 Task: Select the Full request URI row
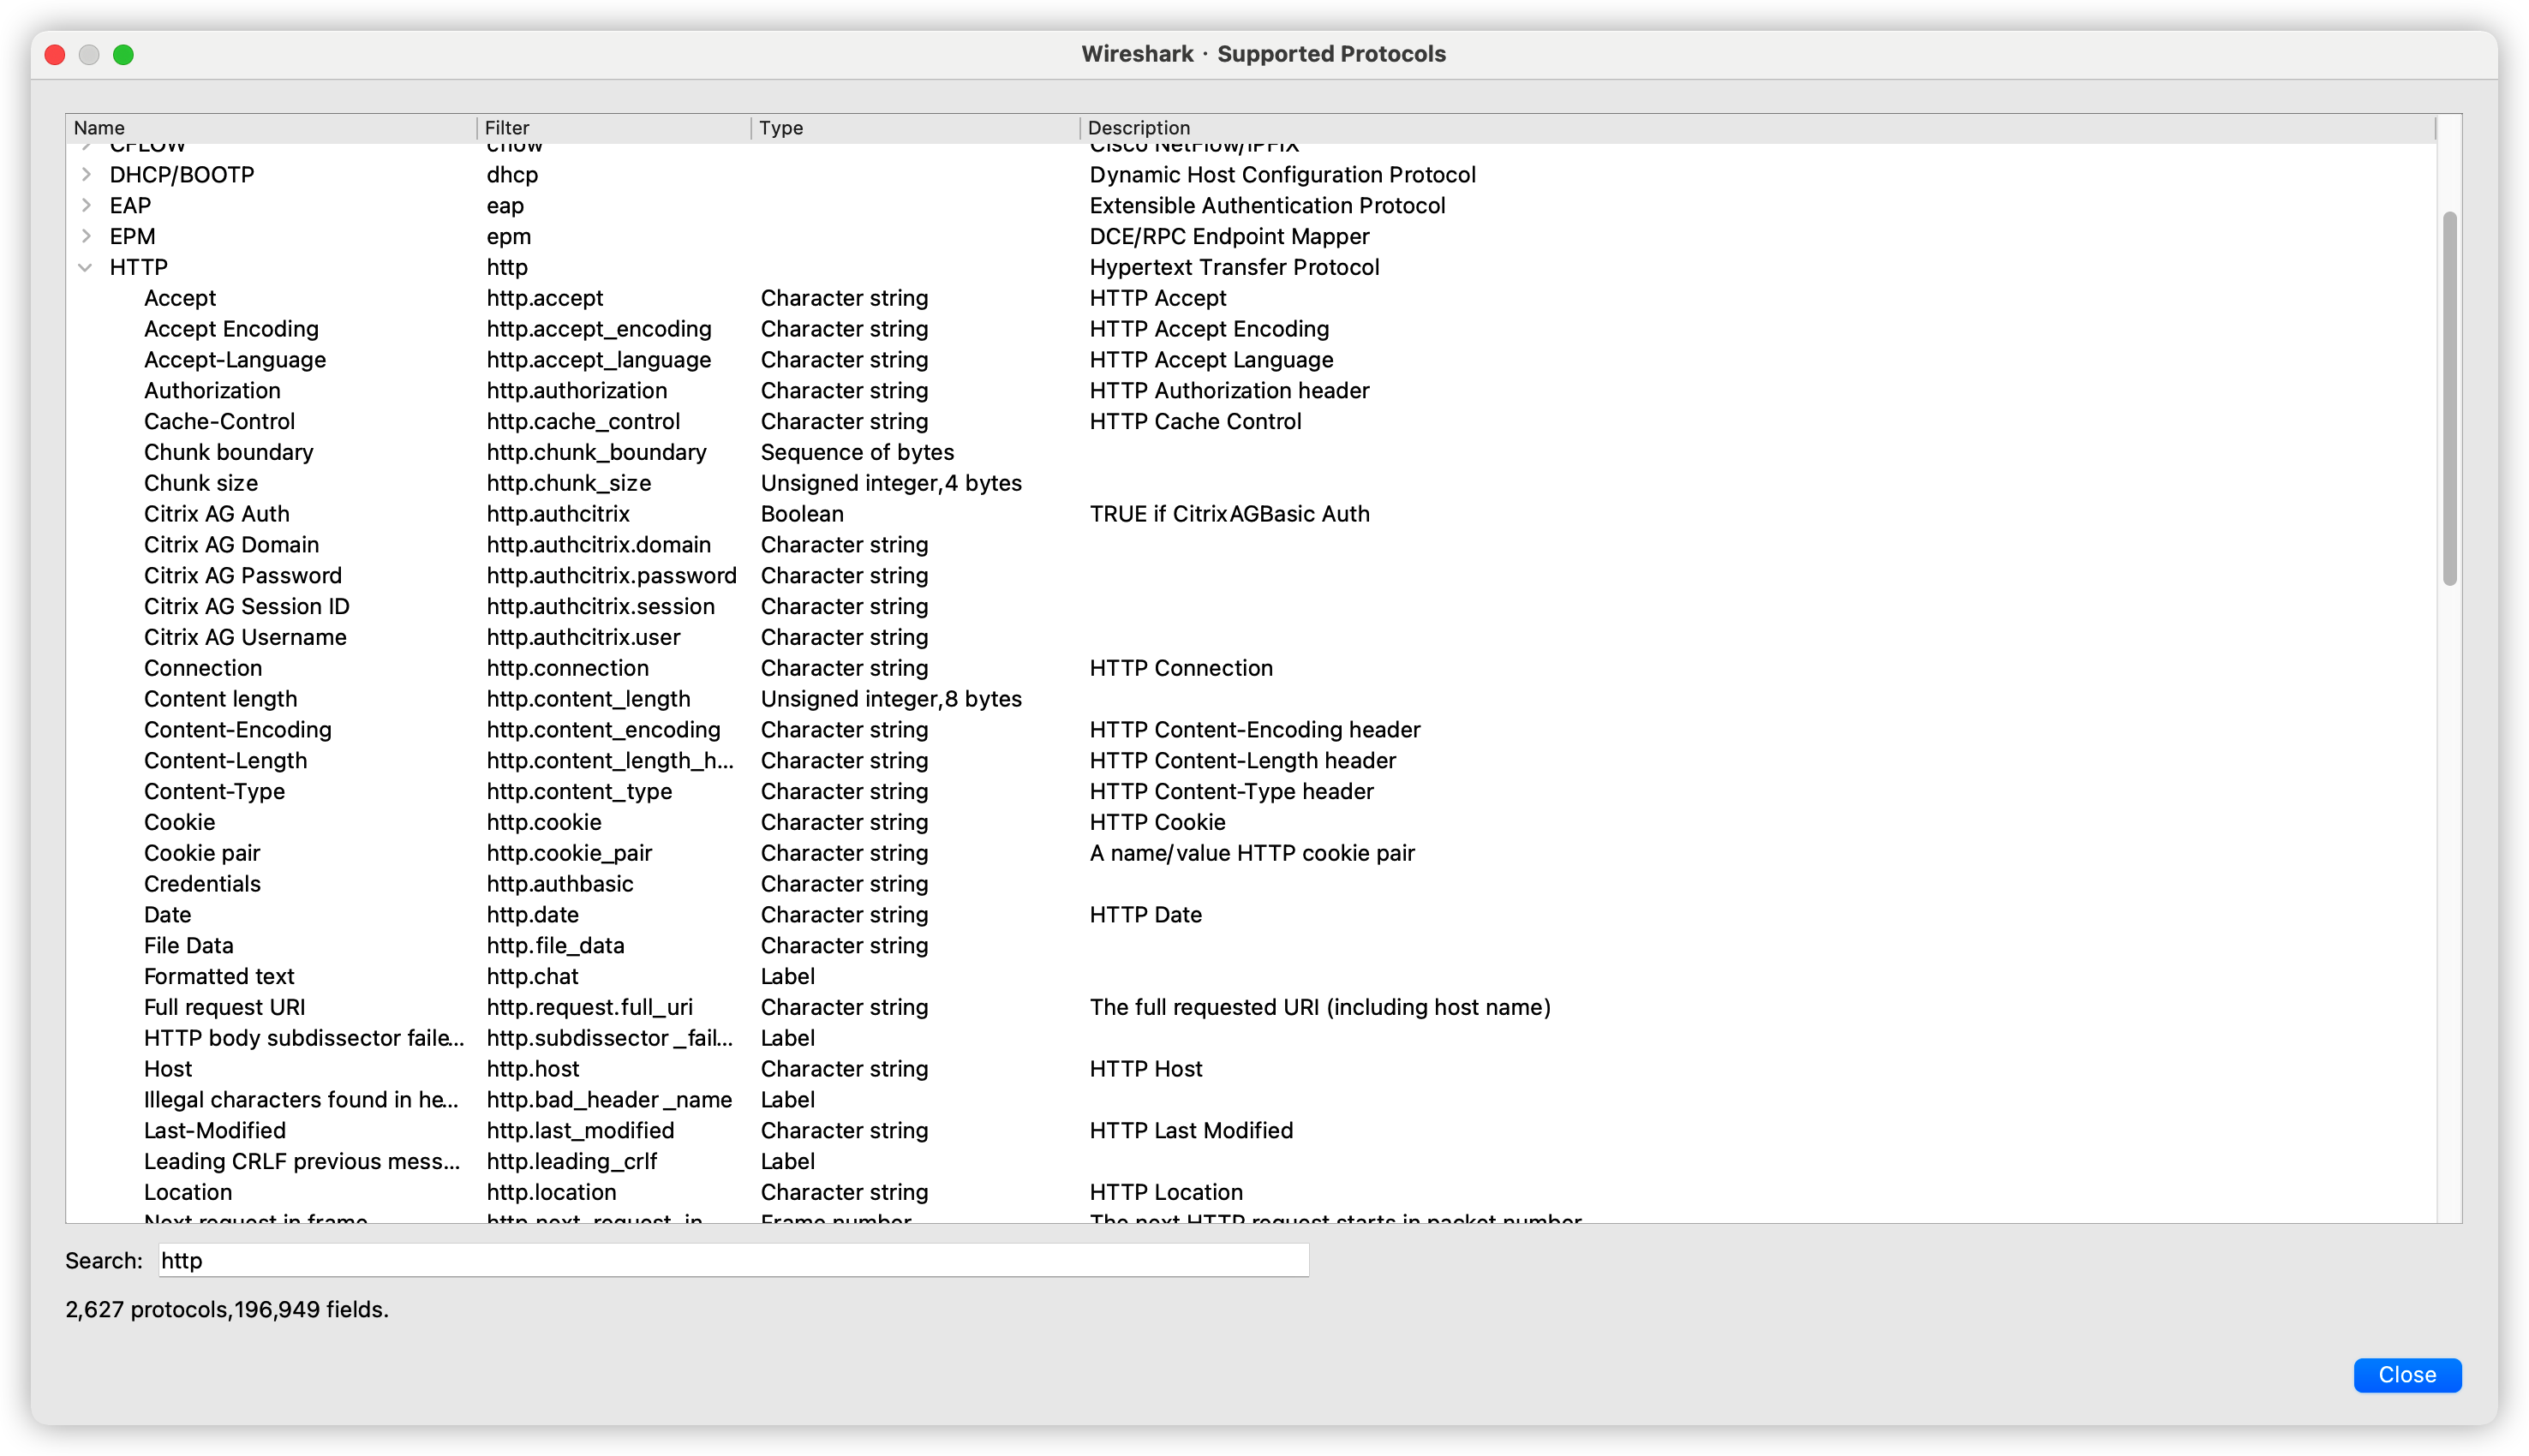(1250, 1008)
